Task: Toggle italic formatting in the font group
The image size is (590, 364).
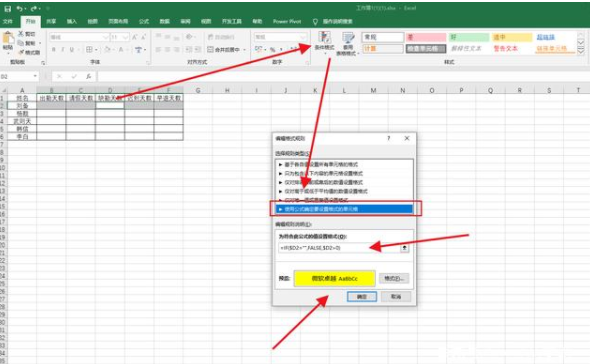Action: pyautogui.click(x=62, y=49)
